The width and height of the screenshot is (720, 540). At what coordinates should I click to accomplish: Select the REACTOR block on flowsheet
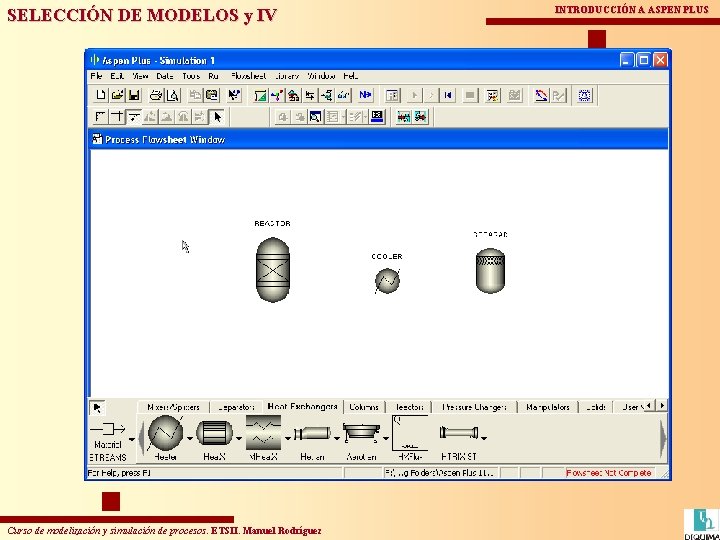click(273, 270)
